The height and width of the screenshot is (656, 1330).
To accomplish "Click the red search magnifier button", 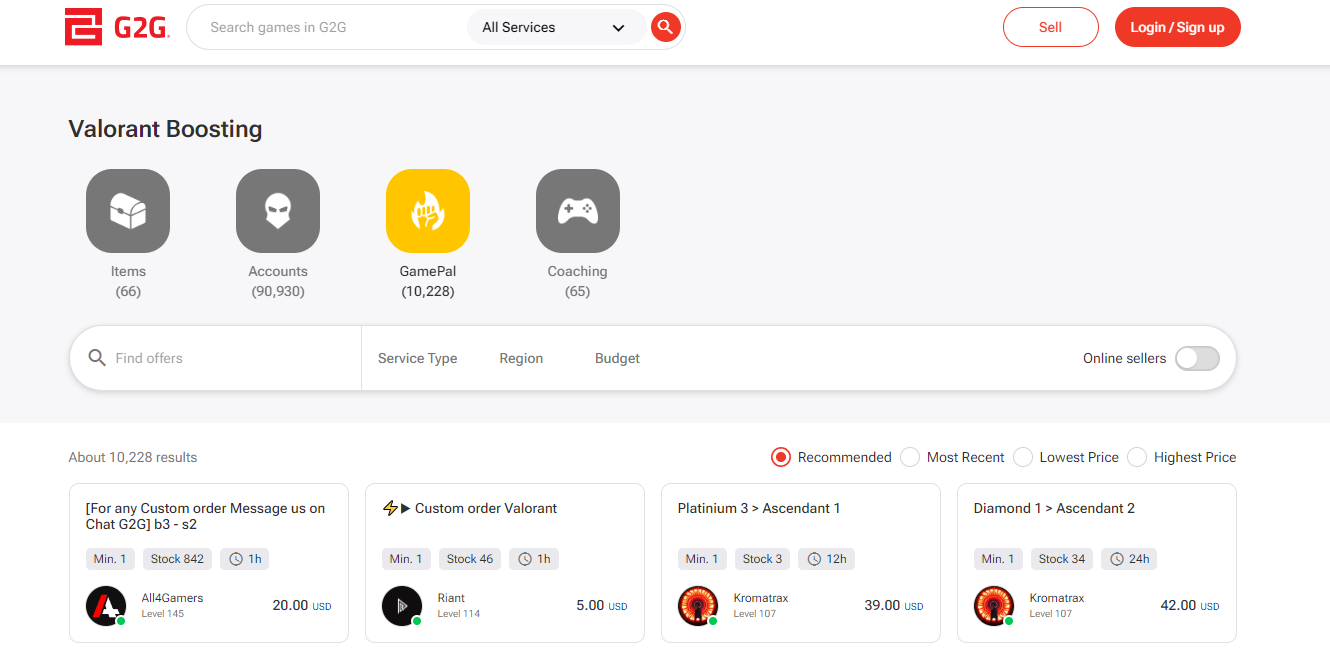I will pos(665,27).
